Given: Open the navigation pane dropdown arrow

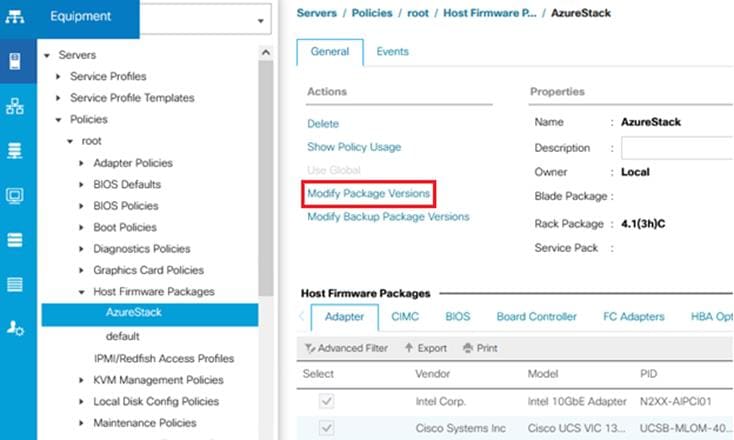Looking at the screenshot, I should (261, 21).
